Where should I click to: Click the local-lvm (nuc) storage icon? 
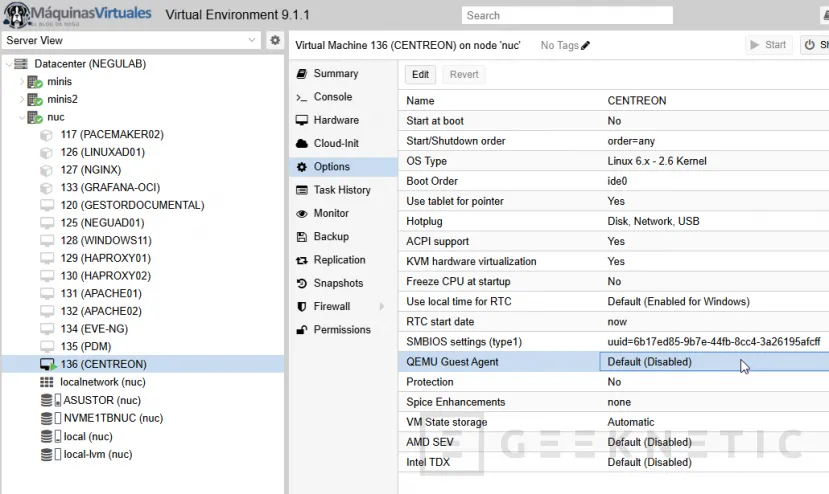point(51,454)
